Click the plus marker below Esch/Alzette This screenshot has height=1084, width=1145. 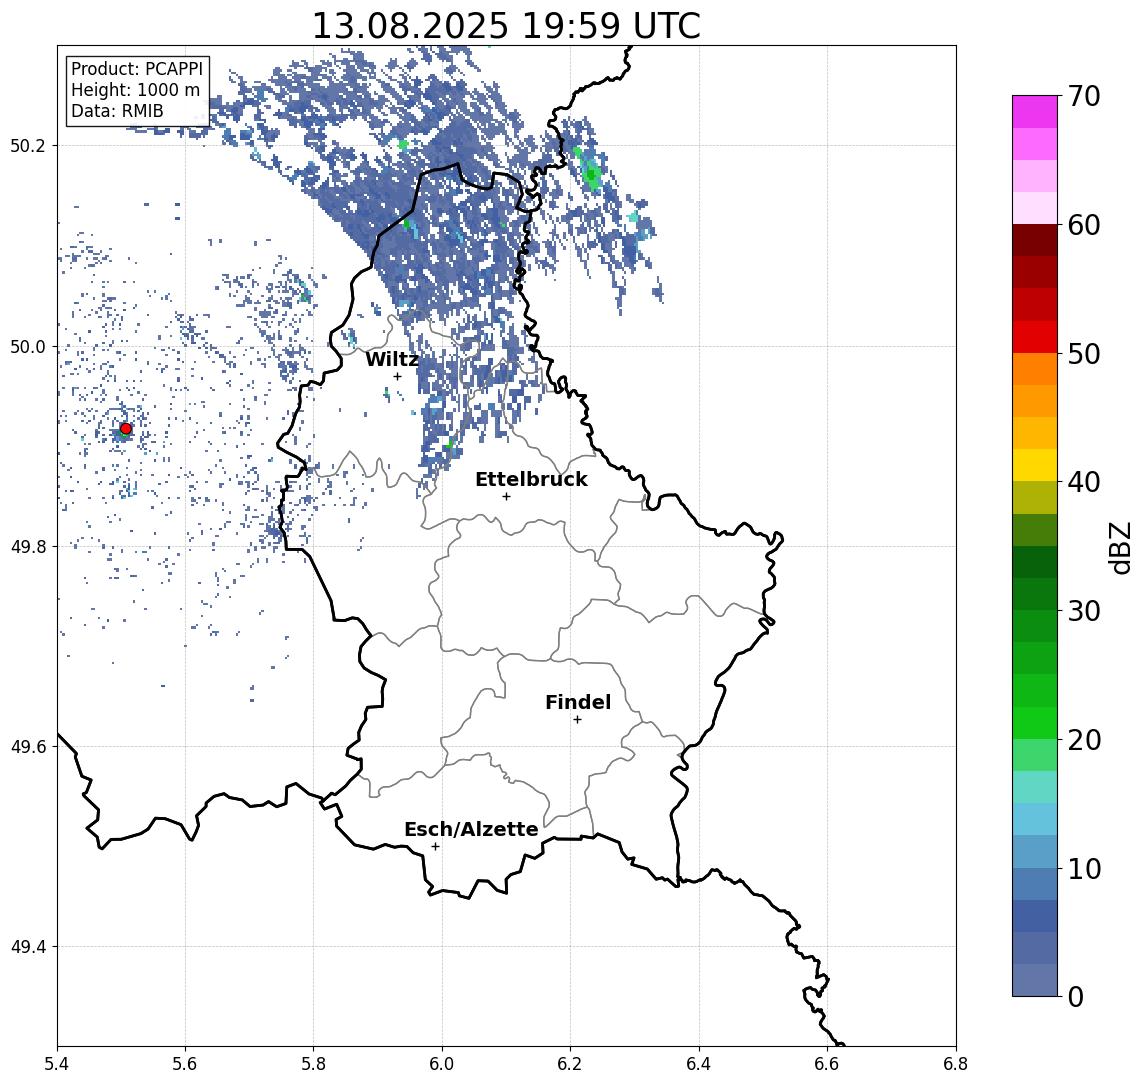point(435,847)
